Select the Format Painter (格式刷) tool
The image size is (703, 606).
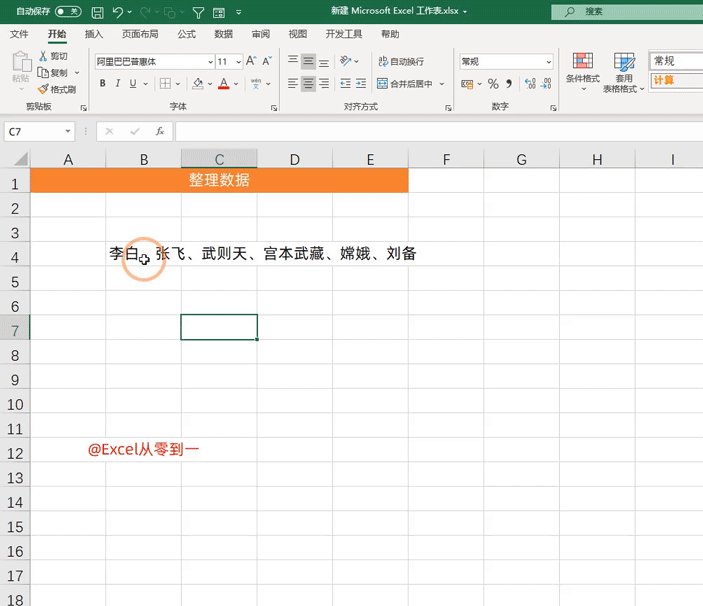click(57, 89)
